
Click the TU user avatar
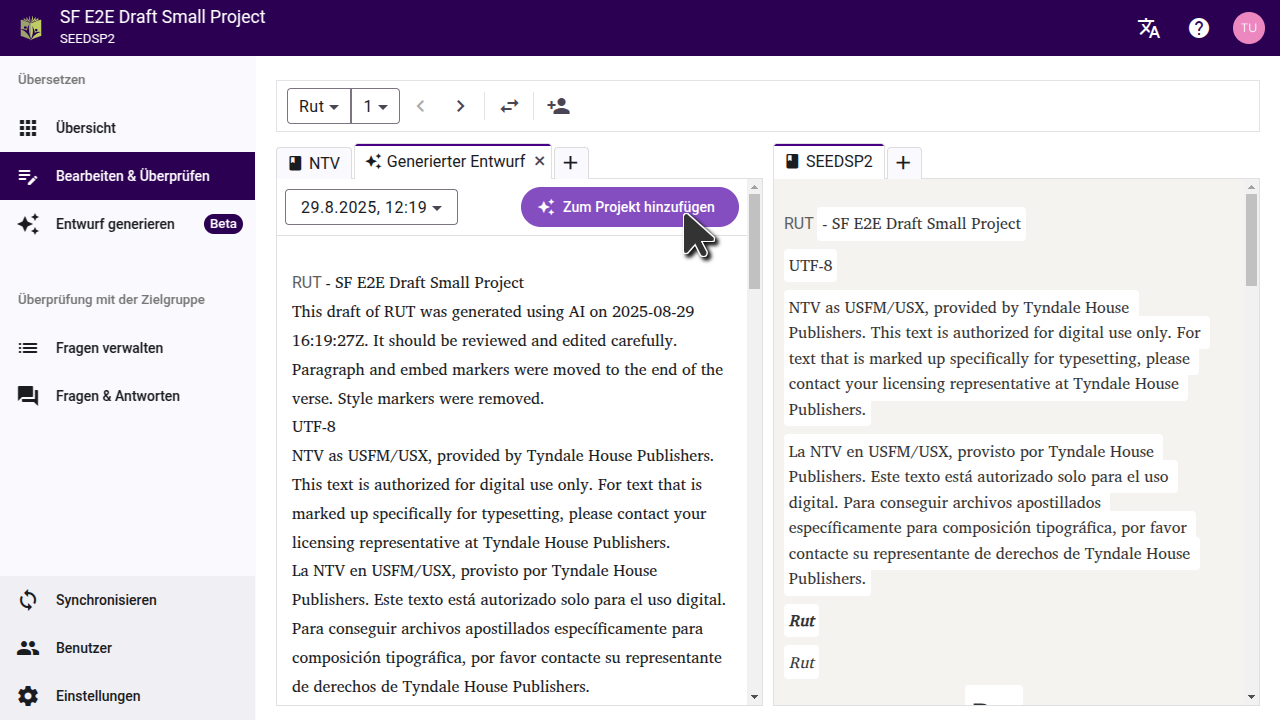1248,28
